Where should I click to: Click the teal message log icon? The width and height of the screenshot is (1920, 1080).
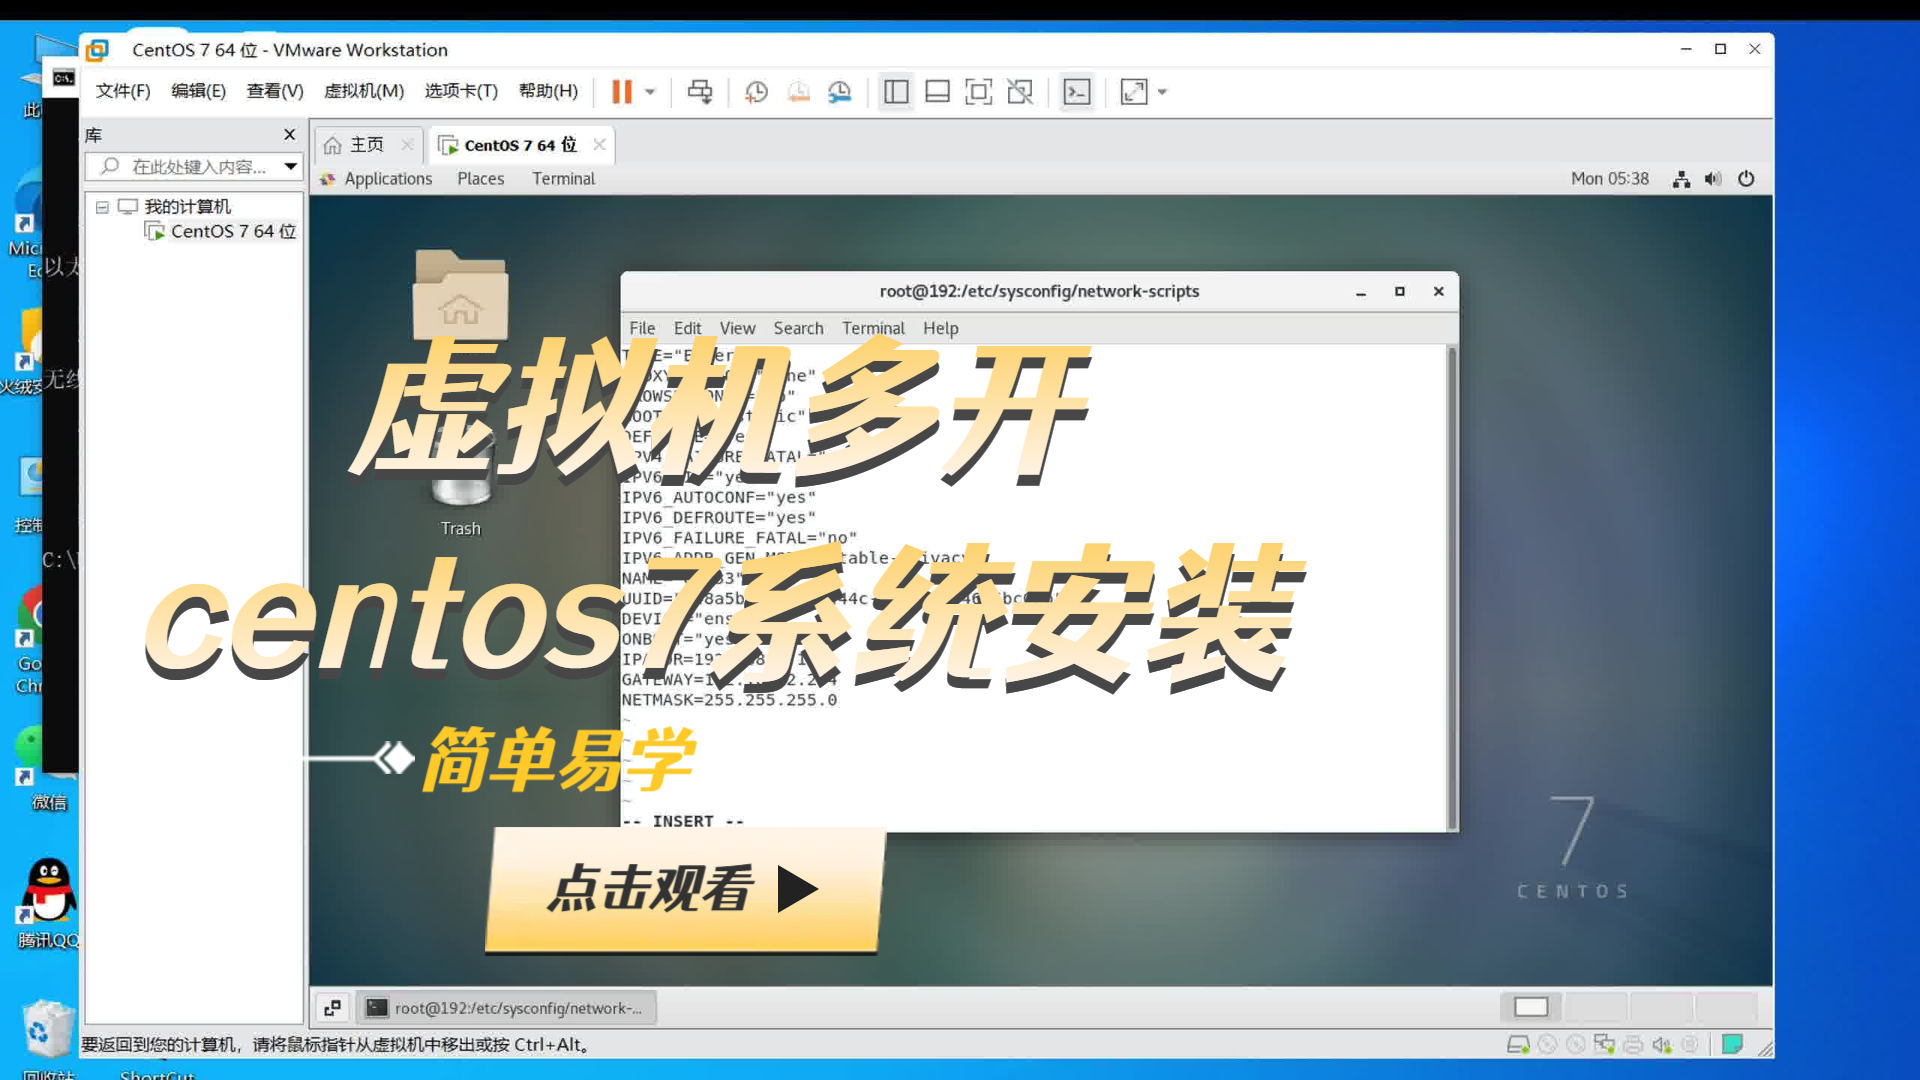tap(1732, 1045)
